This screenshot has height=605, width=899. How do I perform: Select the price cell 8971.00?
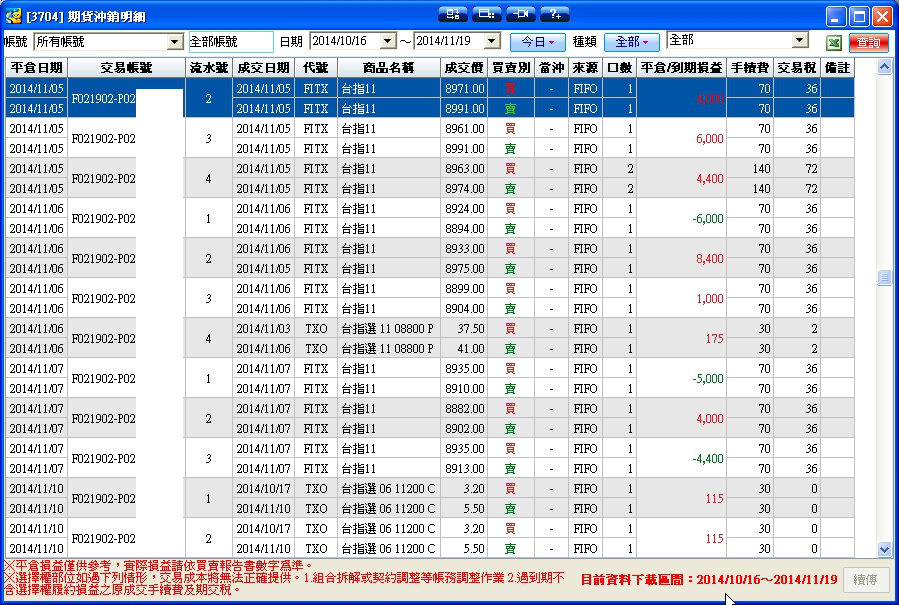[x=464, y=88]
